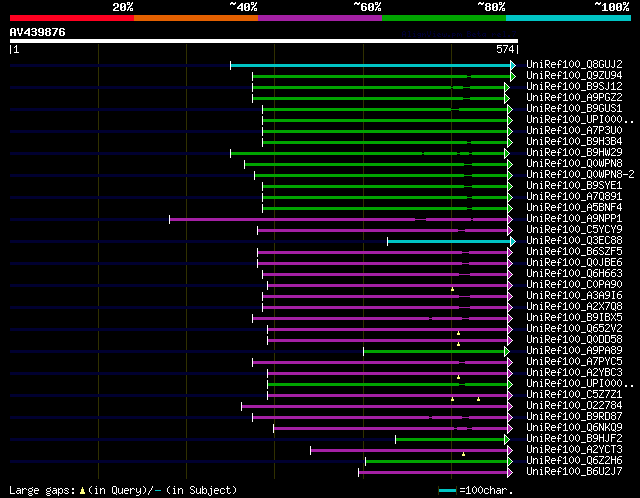This screenshot has width=640, height=498.
Task: Click the cyan 100char scale bar
Action: point(447,490)
